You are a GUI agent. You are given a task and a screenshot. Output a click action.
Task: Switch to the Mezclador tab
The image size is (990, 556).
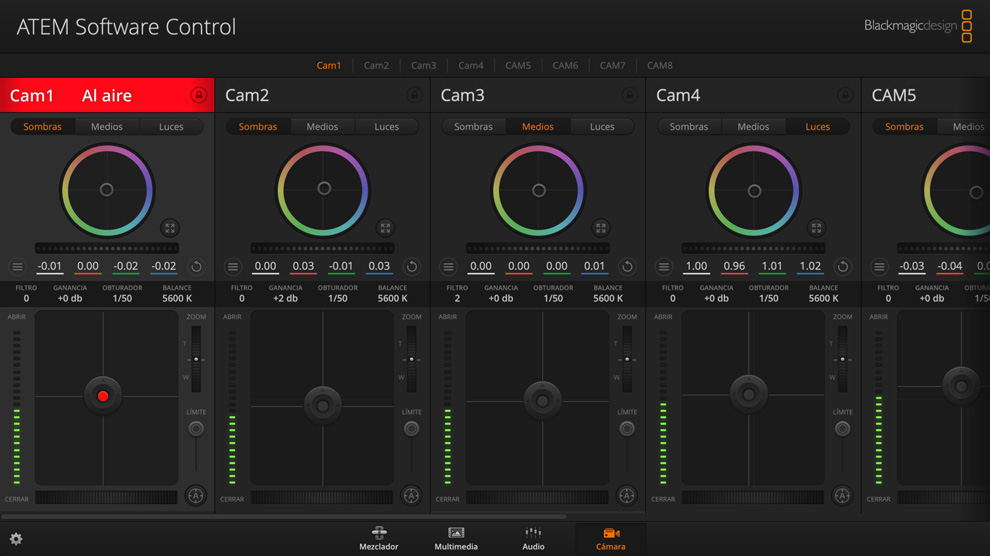tap(379, 538)
